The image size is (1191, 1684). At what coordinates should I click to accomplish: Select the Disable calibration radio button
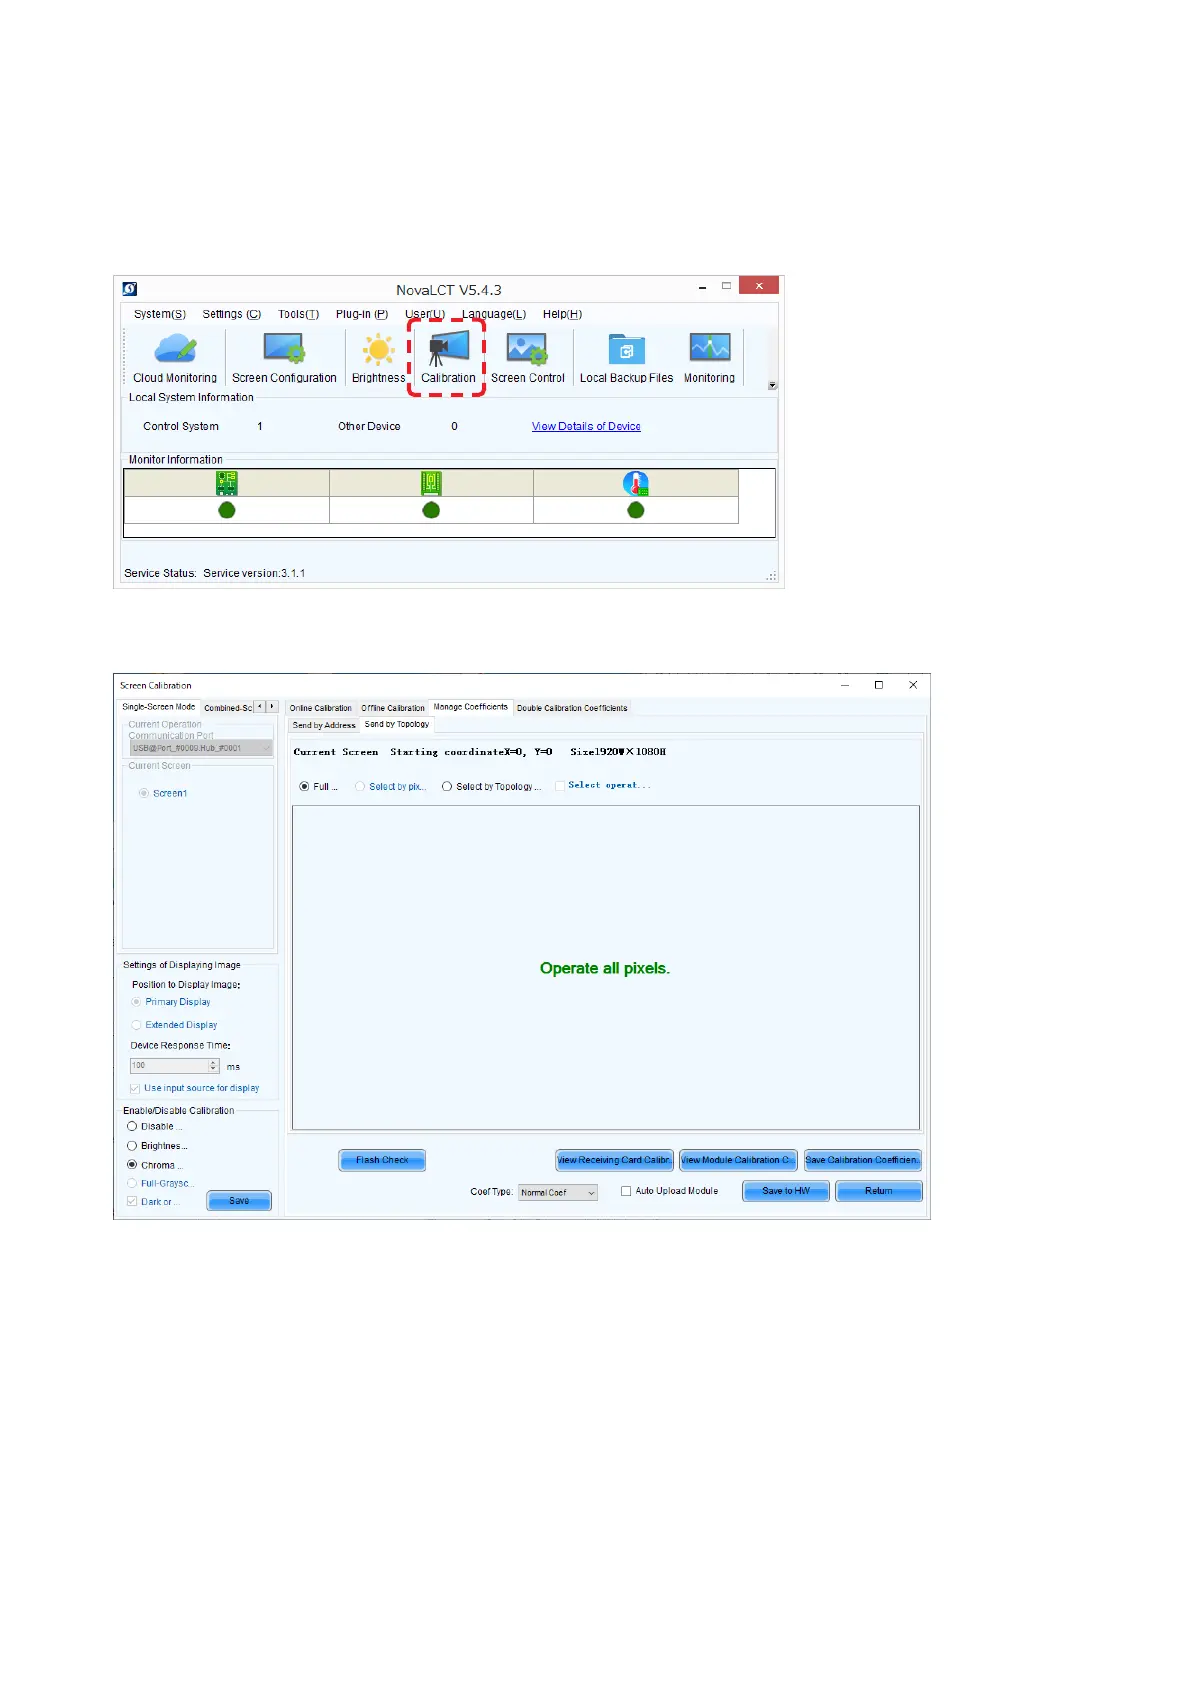tap(132, 1126)
